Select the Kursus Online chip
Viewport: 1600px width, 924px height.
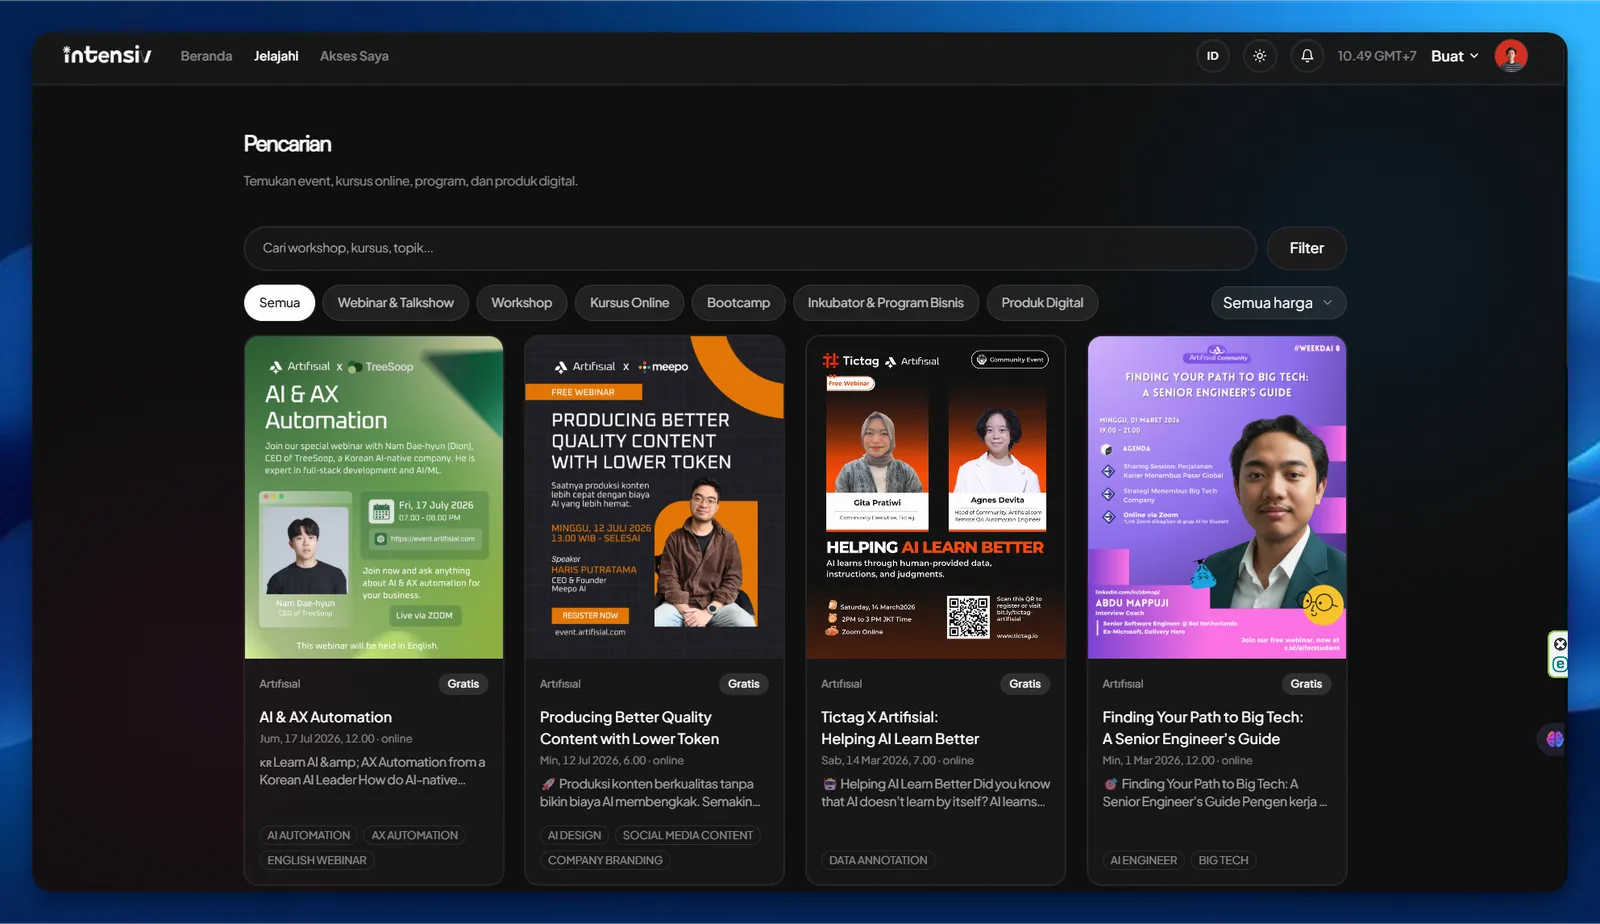tap(629, 303)
